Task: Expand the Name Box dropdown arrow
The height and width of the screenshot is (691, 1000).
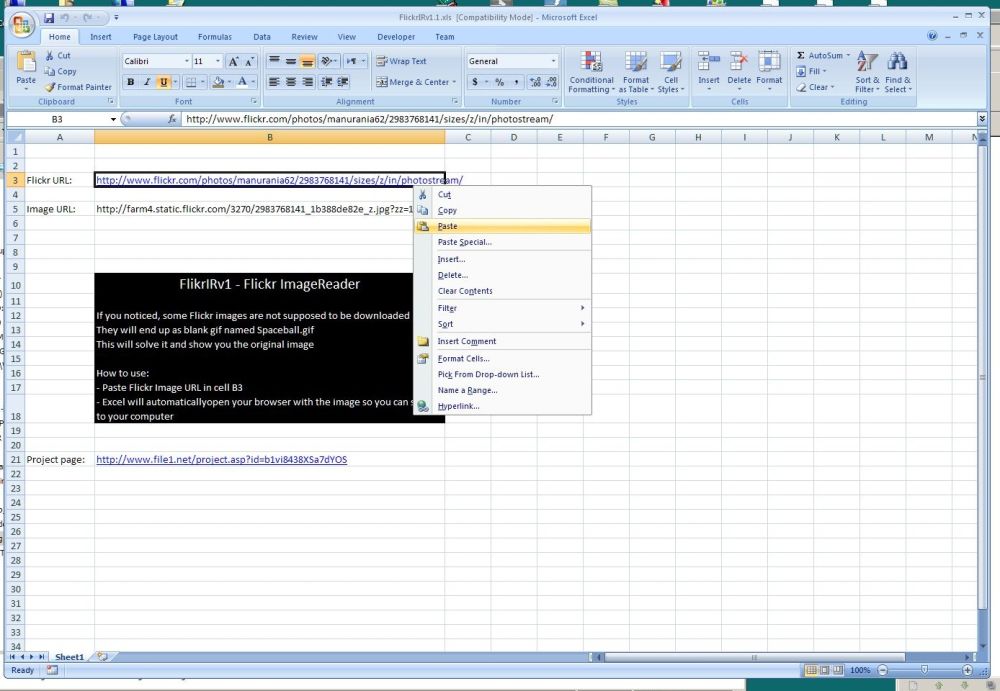Action: tap(113, 119)
